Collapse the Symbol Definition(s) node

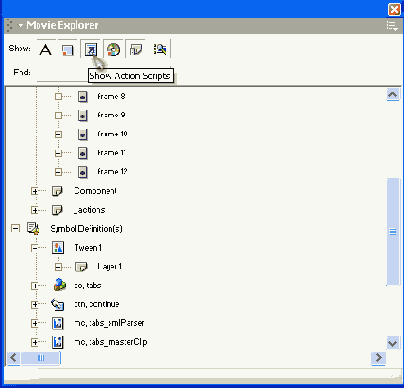pyautogui.click(x=15, y=228)
